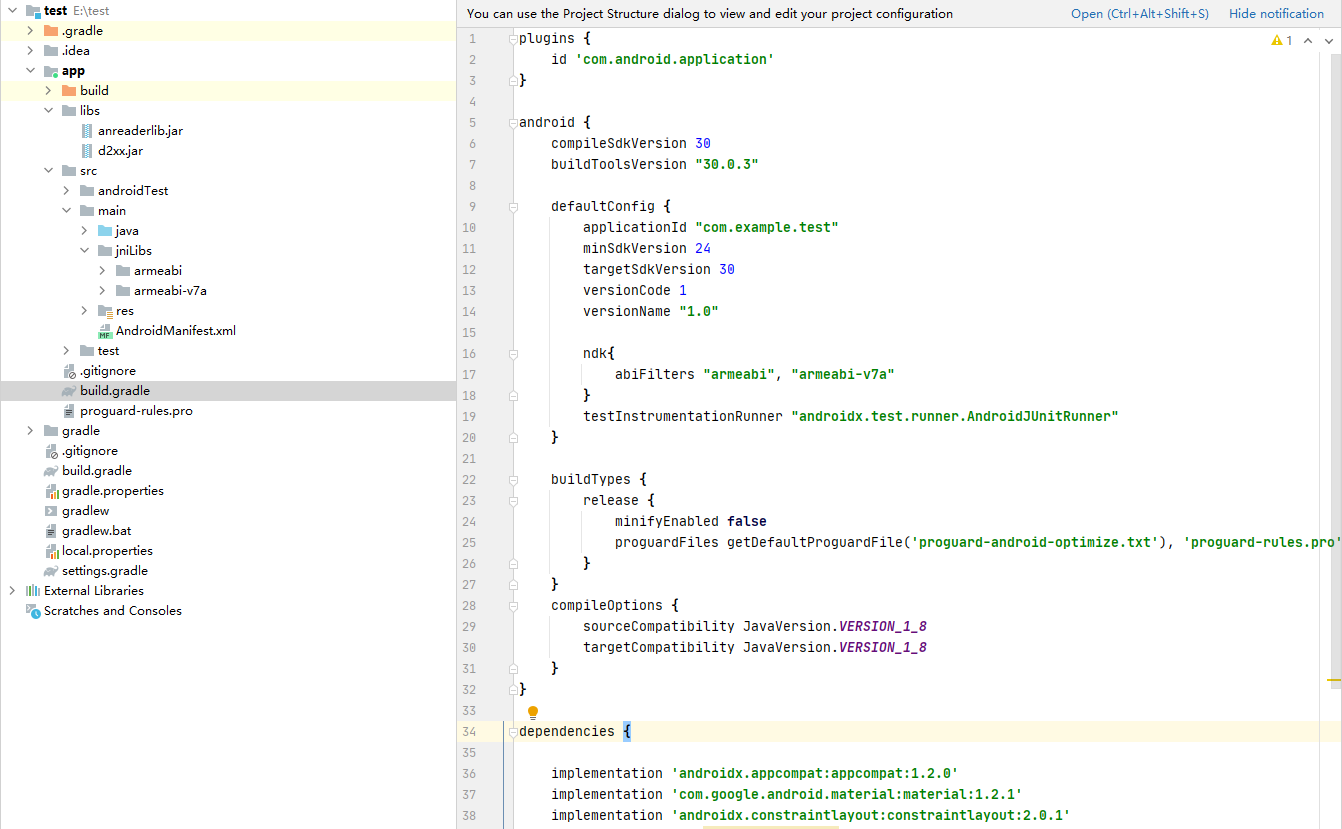The width and height of the screenshot is (1342, 829).
Task: Expand the java folder
Action: pyautogui.click(x=84, y=230)
